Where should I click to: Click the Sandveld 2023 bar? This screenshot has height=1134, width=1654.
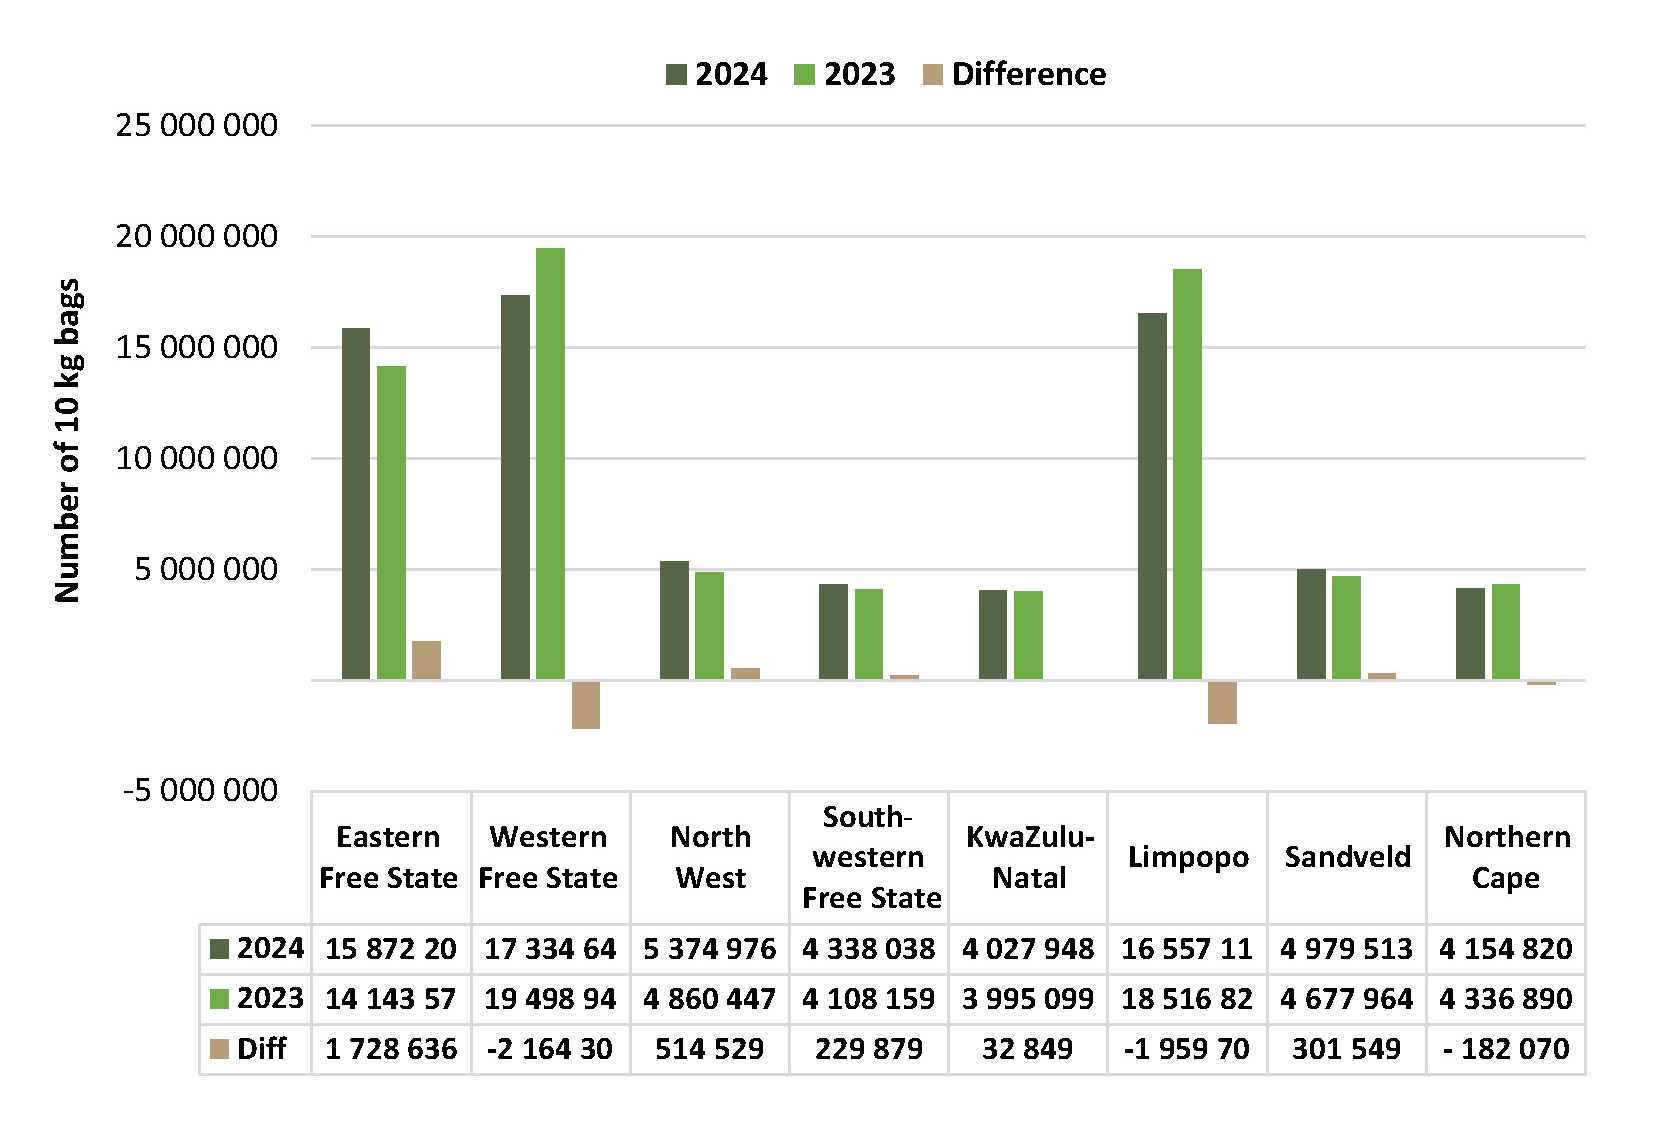(x=1346, y=628)
